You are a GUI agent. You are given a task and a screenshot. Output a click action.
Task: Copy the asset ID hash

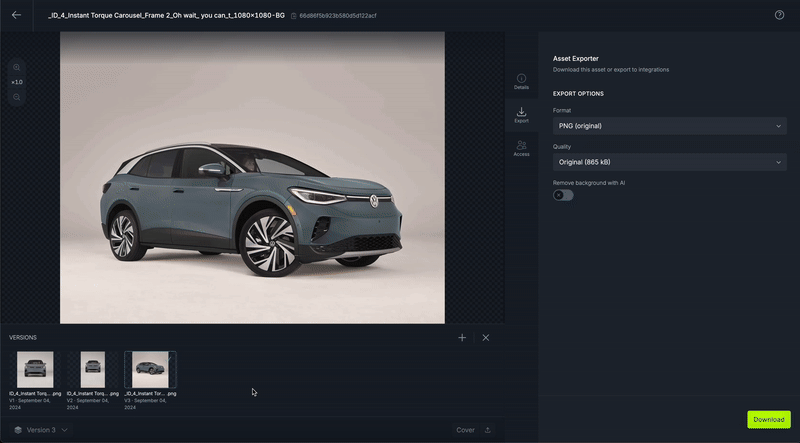pos(294,16)
